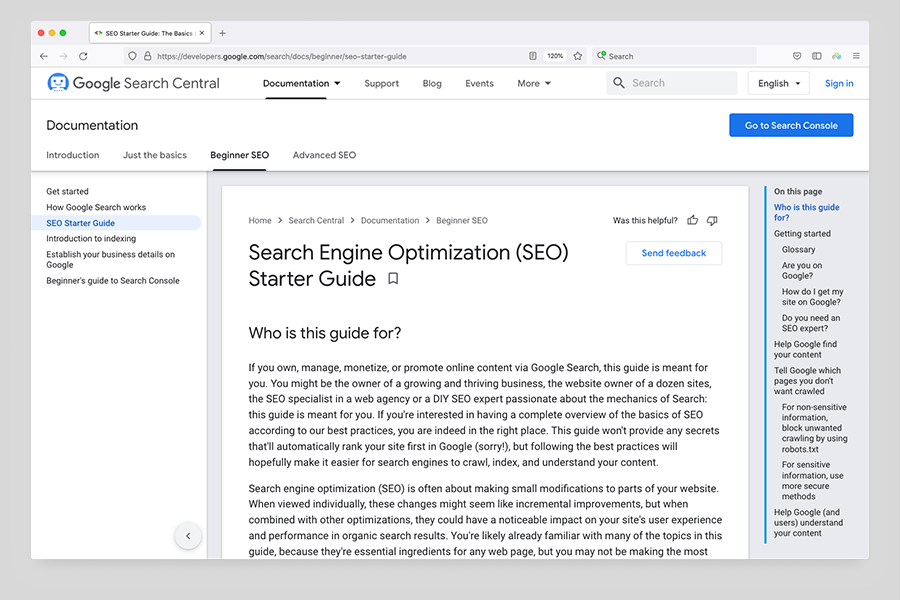900x600 pixels.
Task: Open the Pocket save icon
Action: (797, 56)
